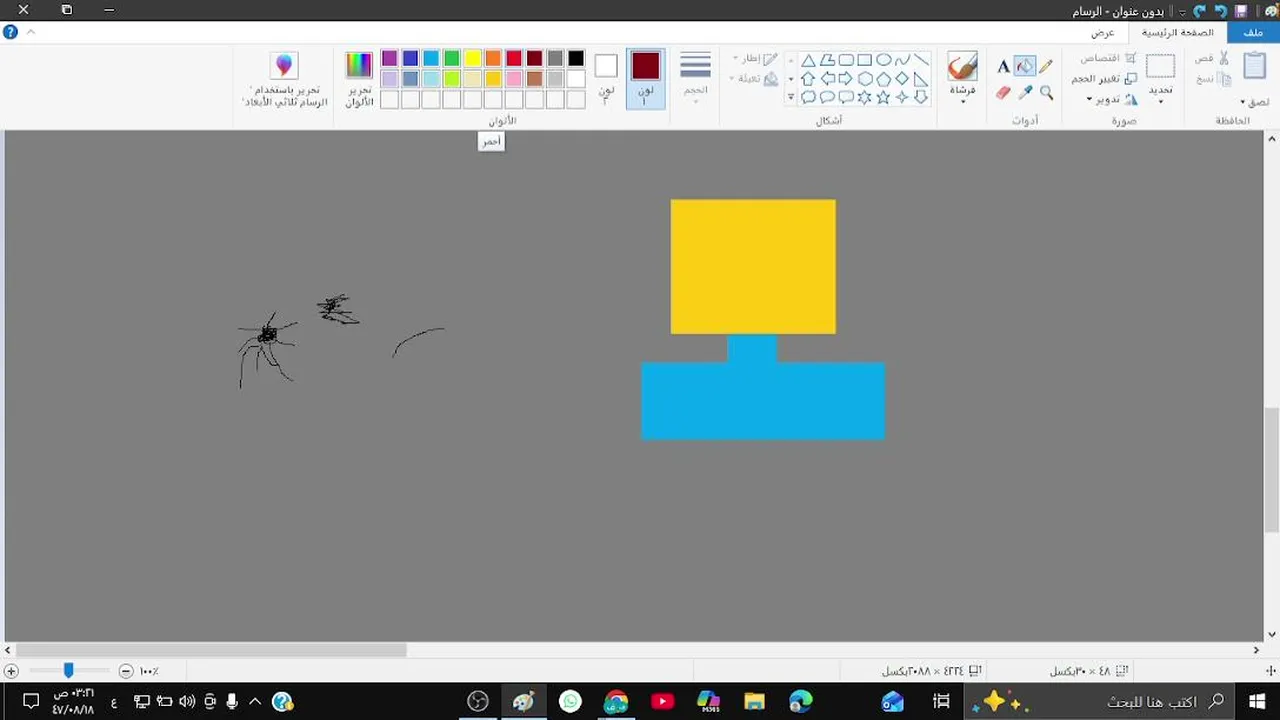Click Resize (تغيير الحجم) button
This screenshot has width=1280, height=720.
1104,79
